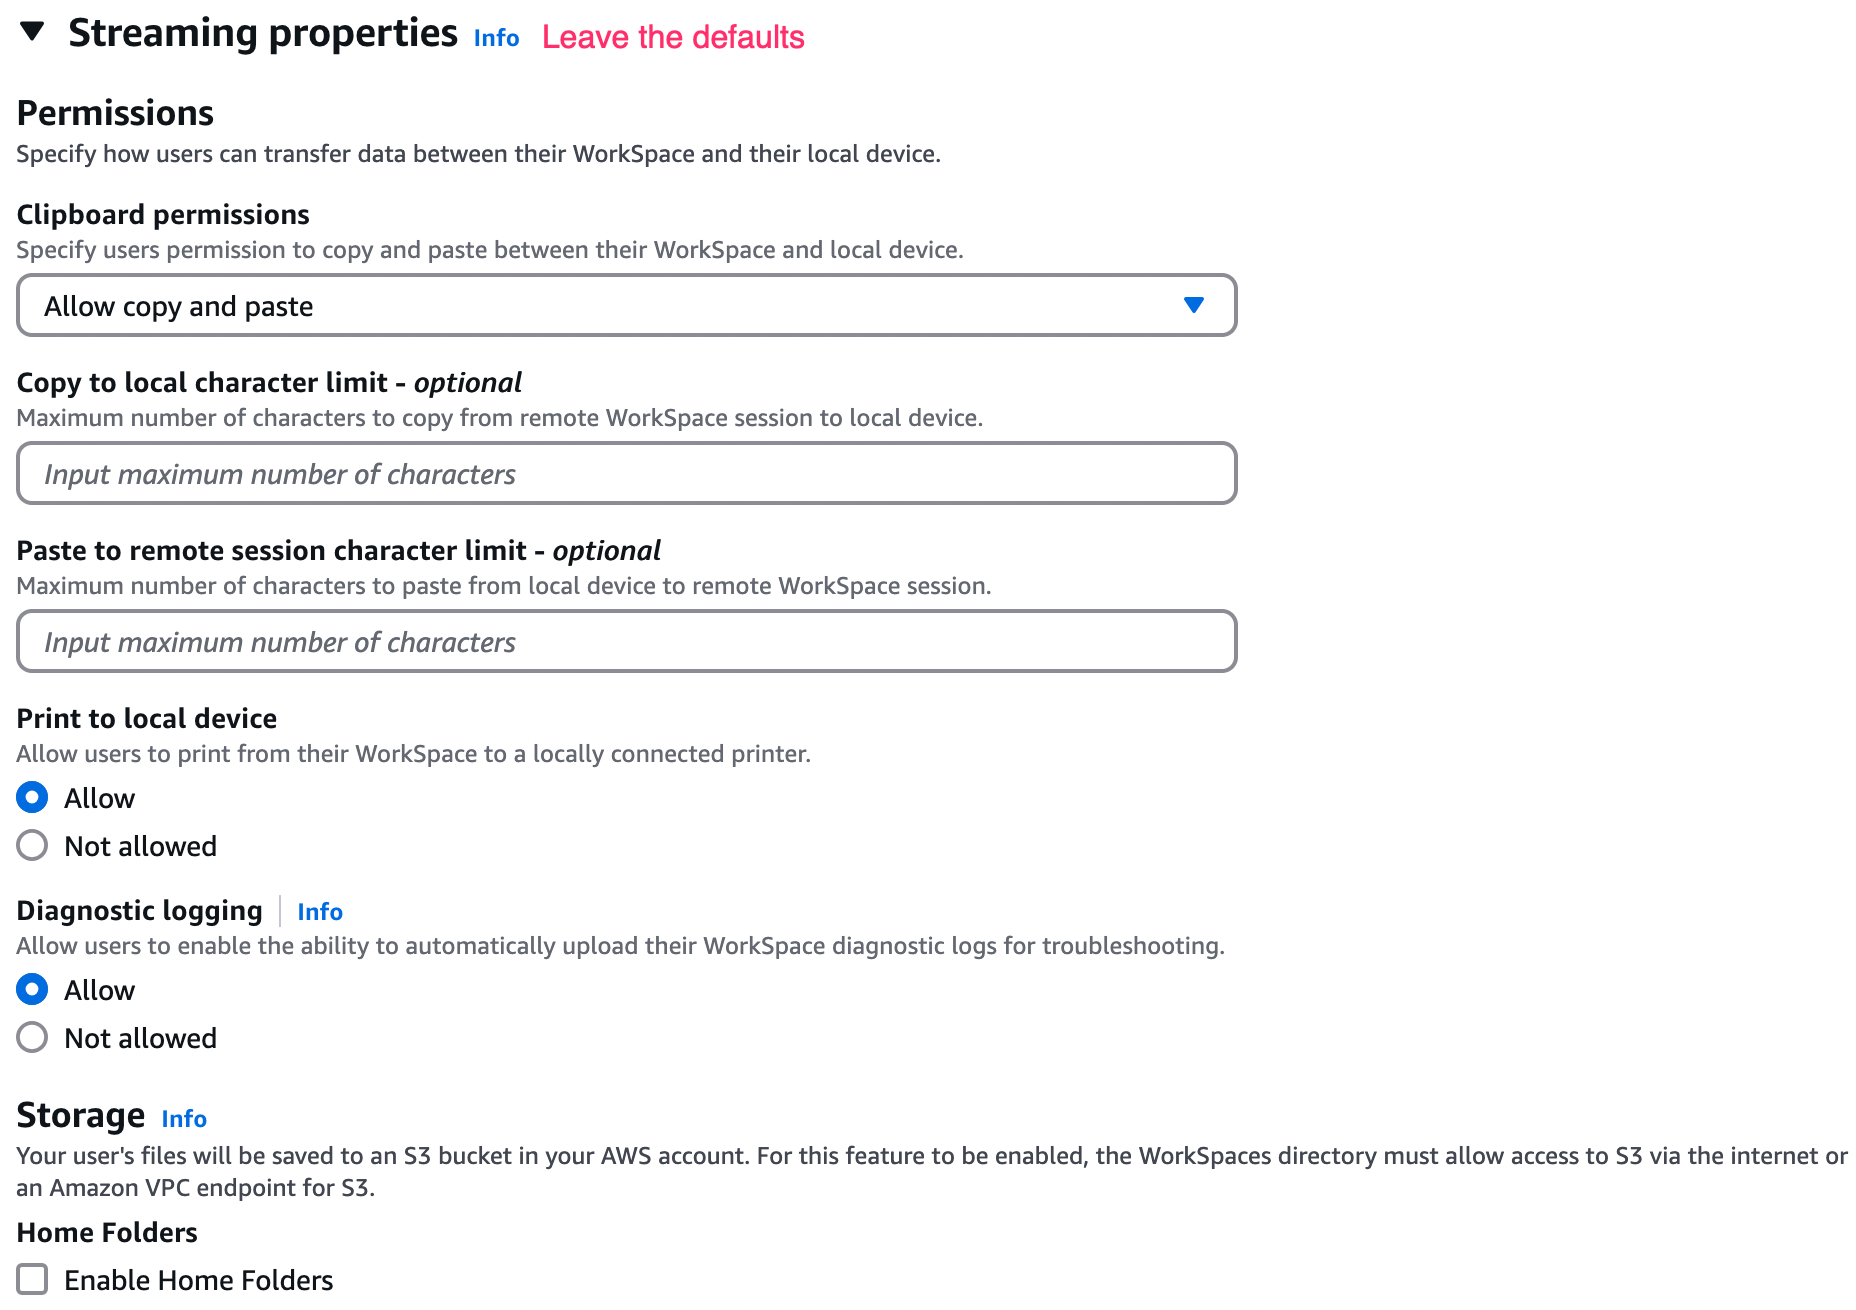The image size is (1856, 1310).
Task: Open Info link beside Streaming properties
Action: pyautogui.click(x=496, y=38)
